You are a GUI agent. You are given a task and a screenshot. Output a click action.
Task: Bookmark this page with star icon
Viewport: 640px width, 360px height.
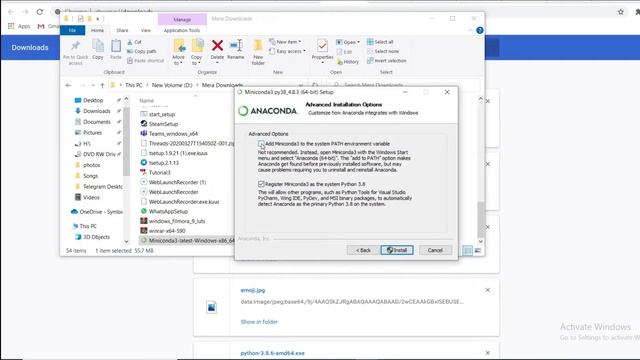pos(621,12)
